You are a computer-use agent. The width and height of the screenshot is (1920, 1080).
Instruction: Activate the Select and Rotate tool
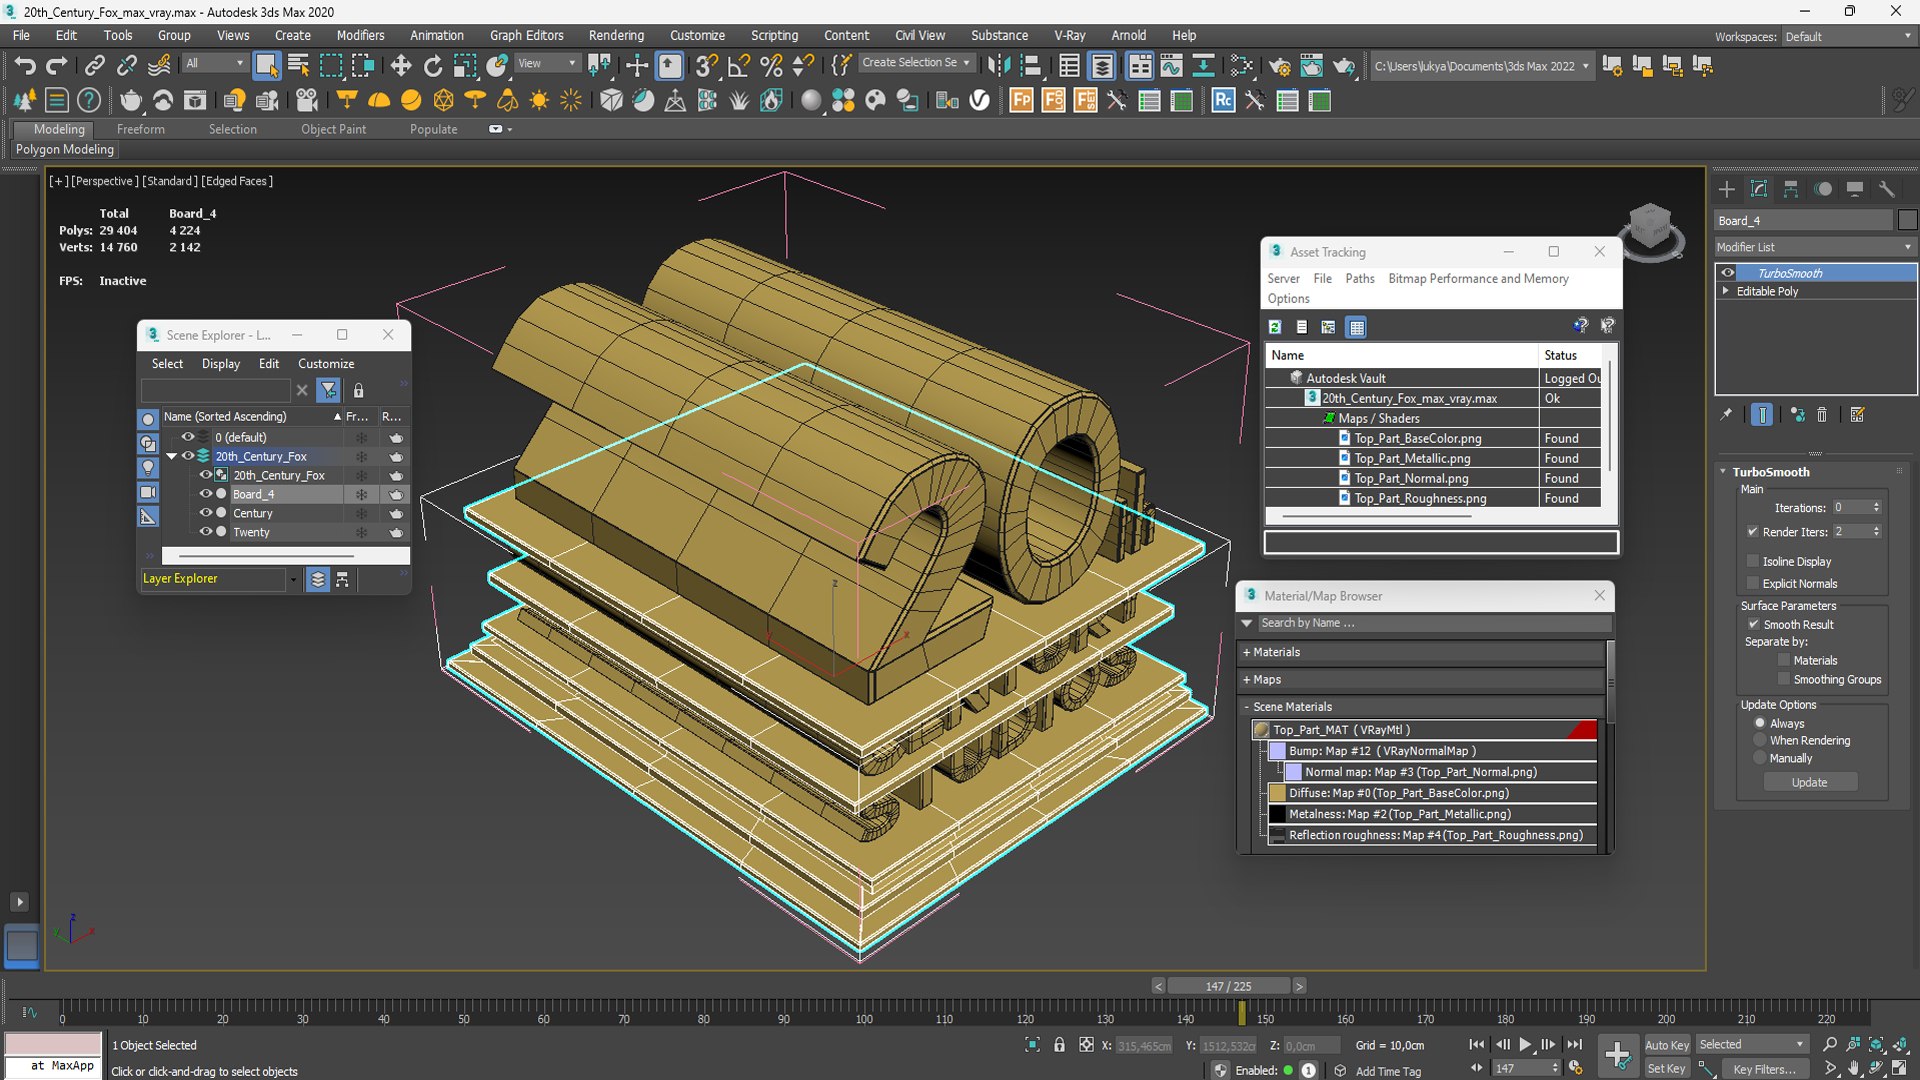[x=432, y=66]
